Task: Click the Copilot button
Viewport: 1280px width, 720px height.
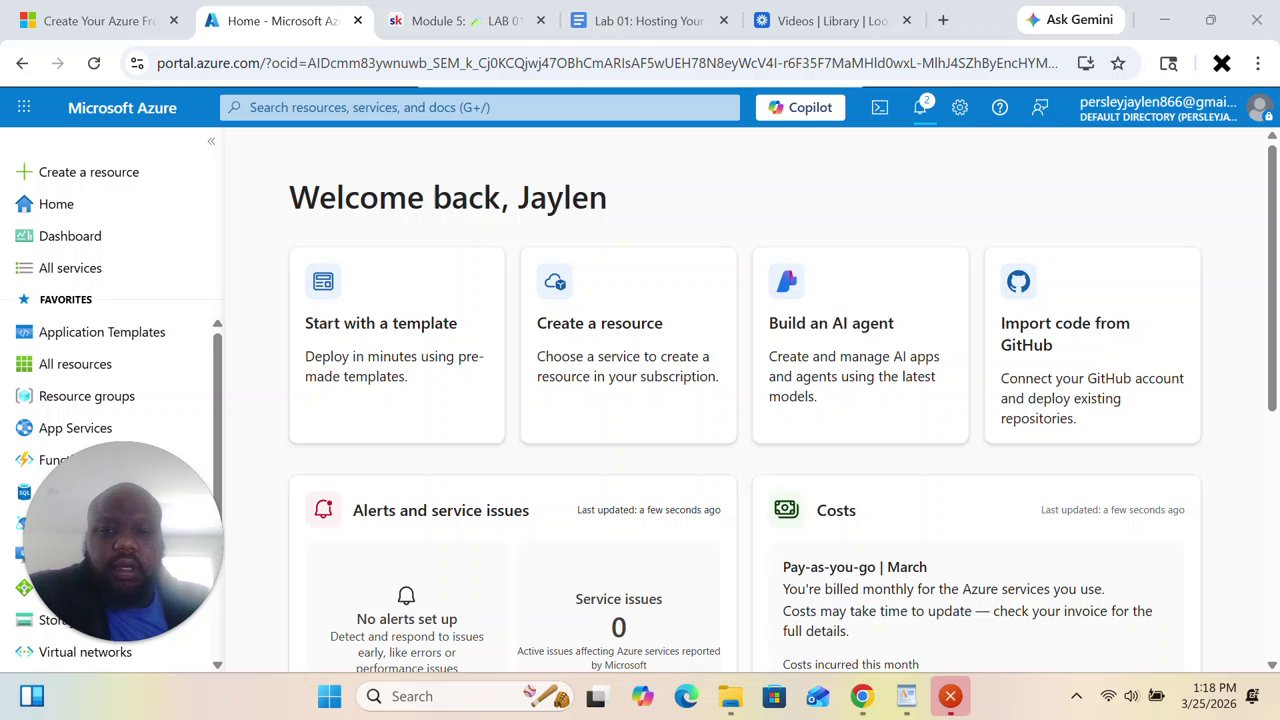Action: 800,107
